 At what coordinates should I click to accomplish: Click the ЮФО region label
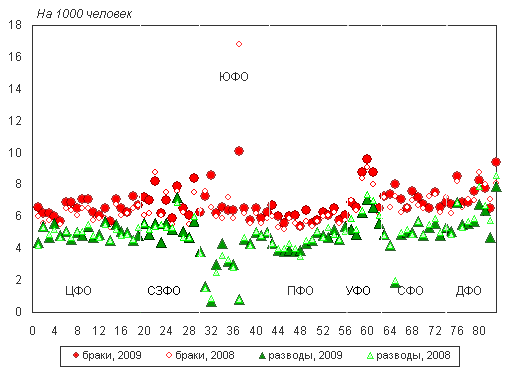pos(234,77)
